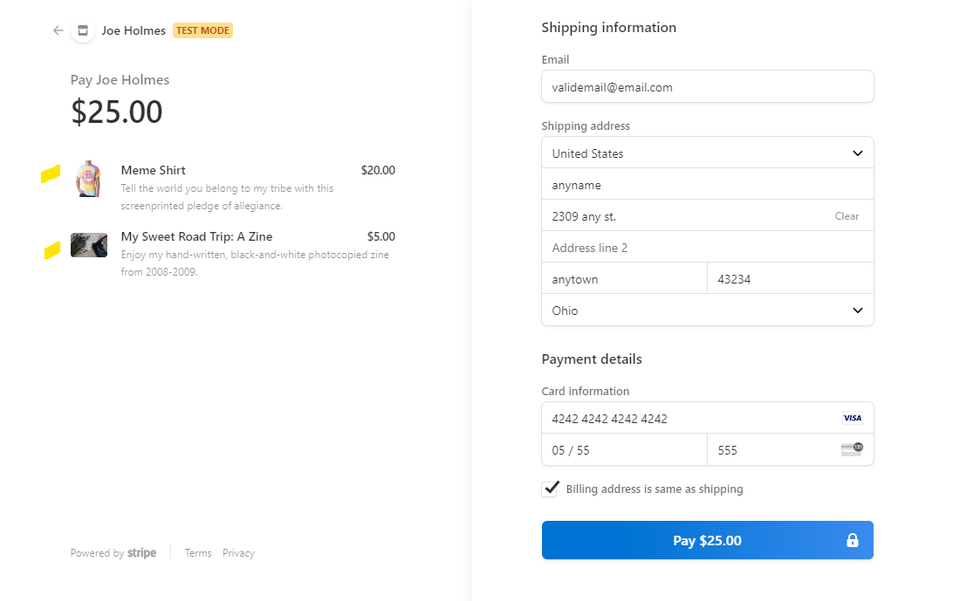Open the Terms link
The image size is (960, 601).
point(197,553)
